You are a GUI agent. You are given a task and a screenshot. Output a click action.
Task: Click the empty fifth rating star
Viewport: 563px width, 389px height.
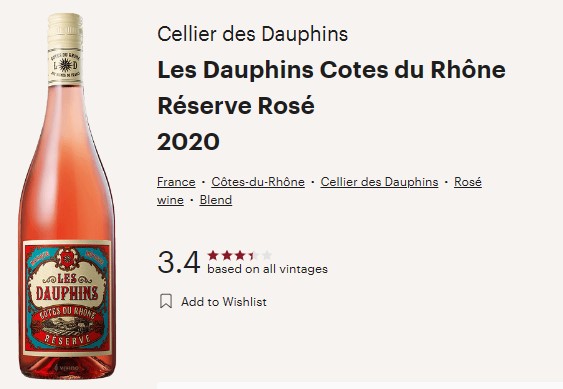(266, 255)
